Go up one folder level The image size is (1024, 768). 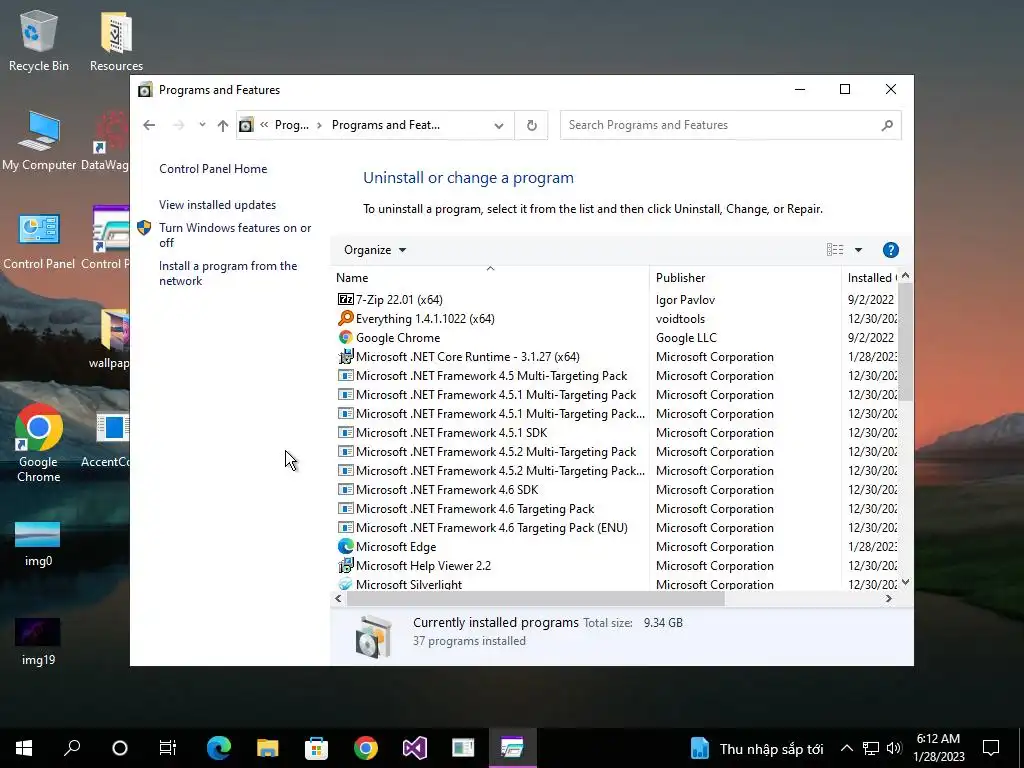pos(223,125)
